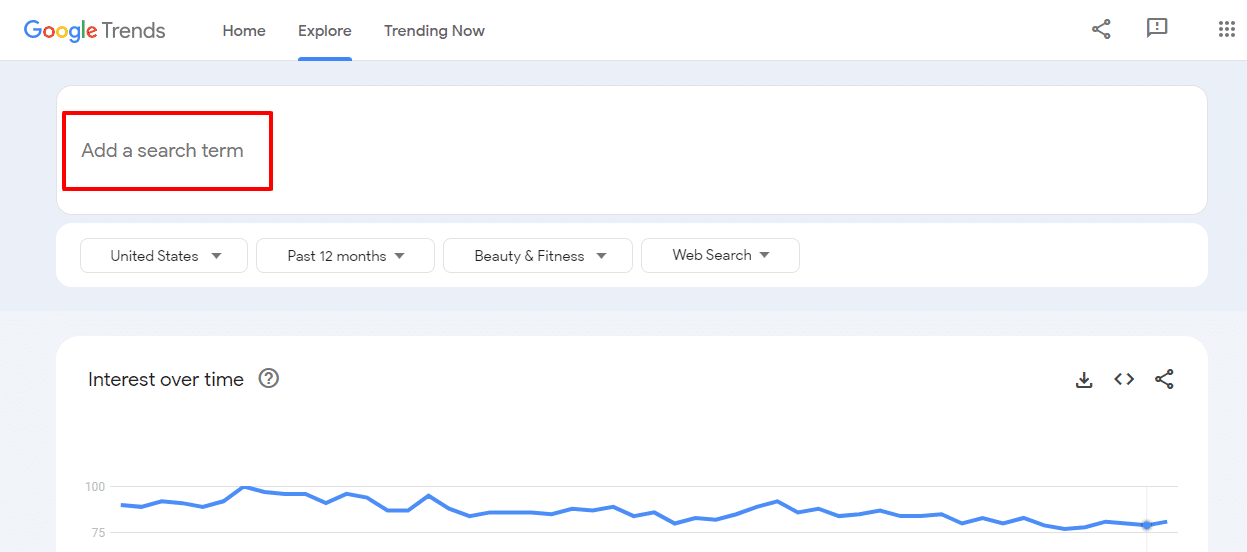
Task: Go to the Home tab
Action: coord(244,31)
